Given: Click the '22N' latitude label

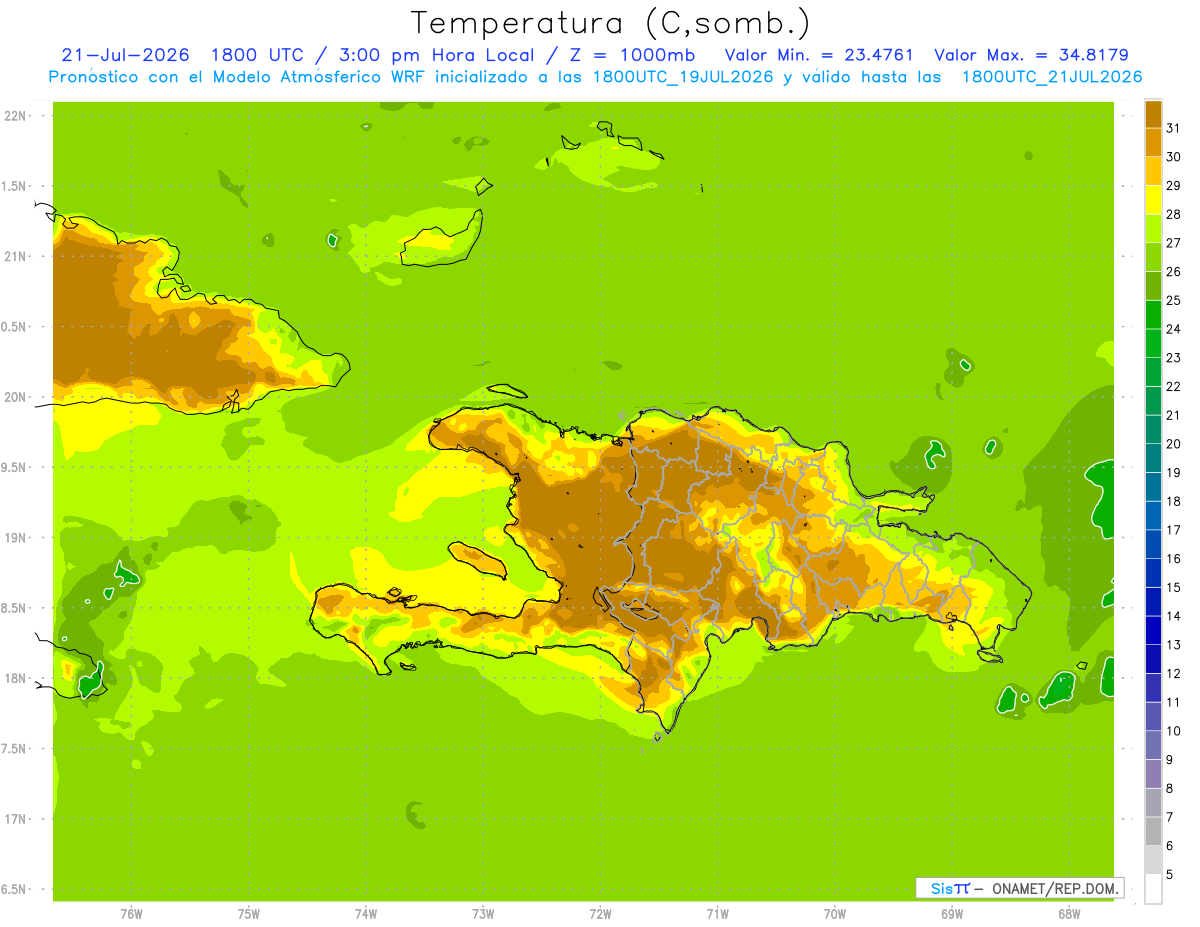Looking at the screenshot, I should click(x=14, y=116).
